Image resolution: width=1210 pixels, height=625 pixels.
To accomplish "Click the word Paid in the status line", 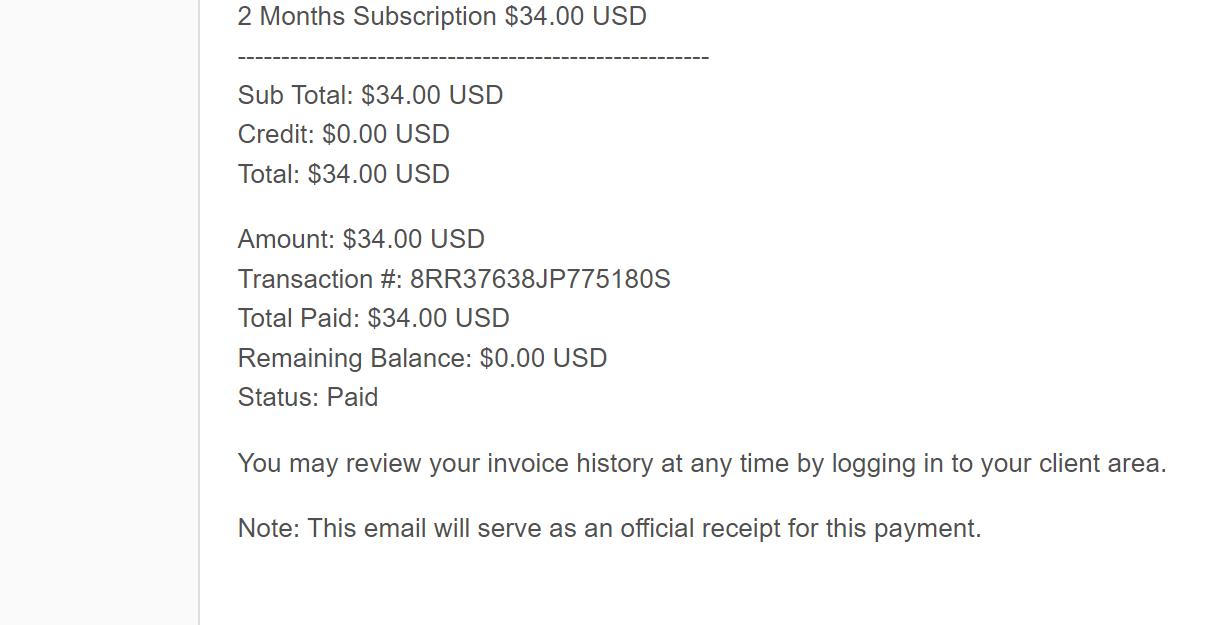I will (353, 397).
